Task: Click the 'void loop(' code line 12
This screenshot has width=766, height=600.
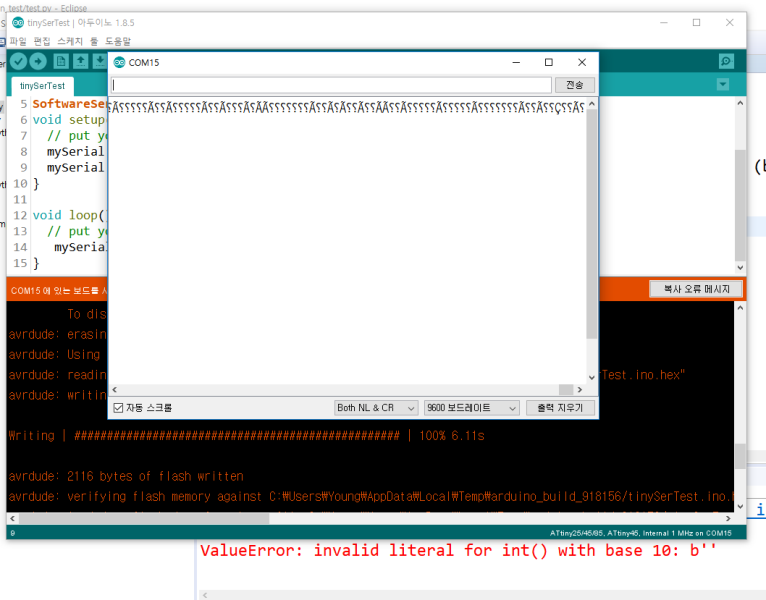Action: (x=69, y=215)
